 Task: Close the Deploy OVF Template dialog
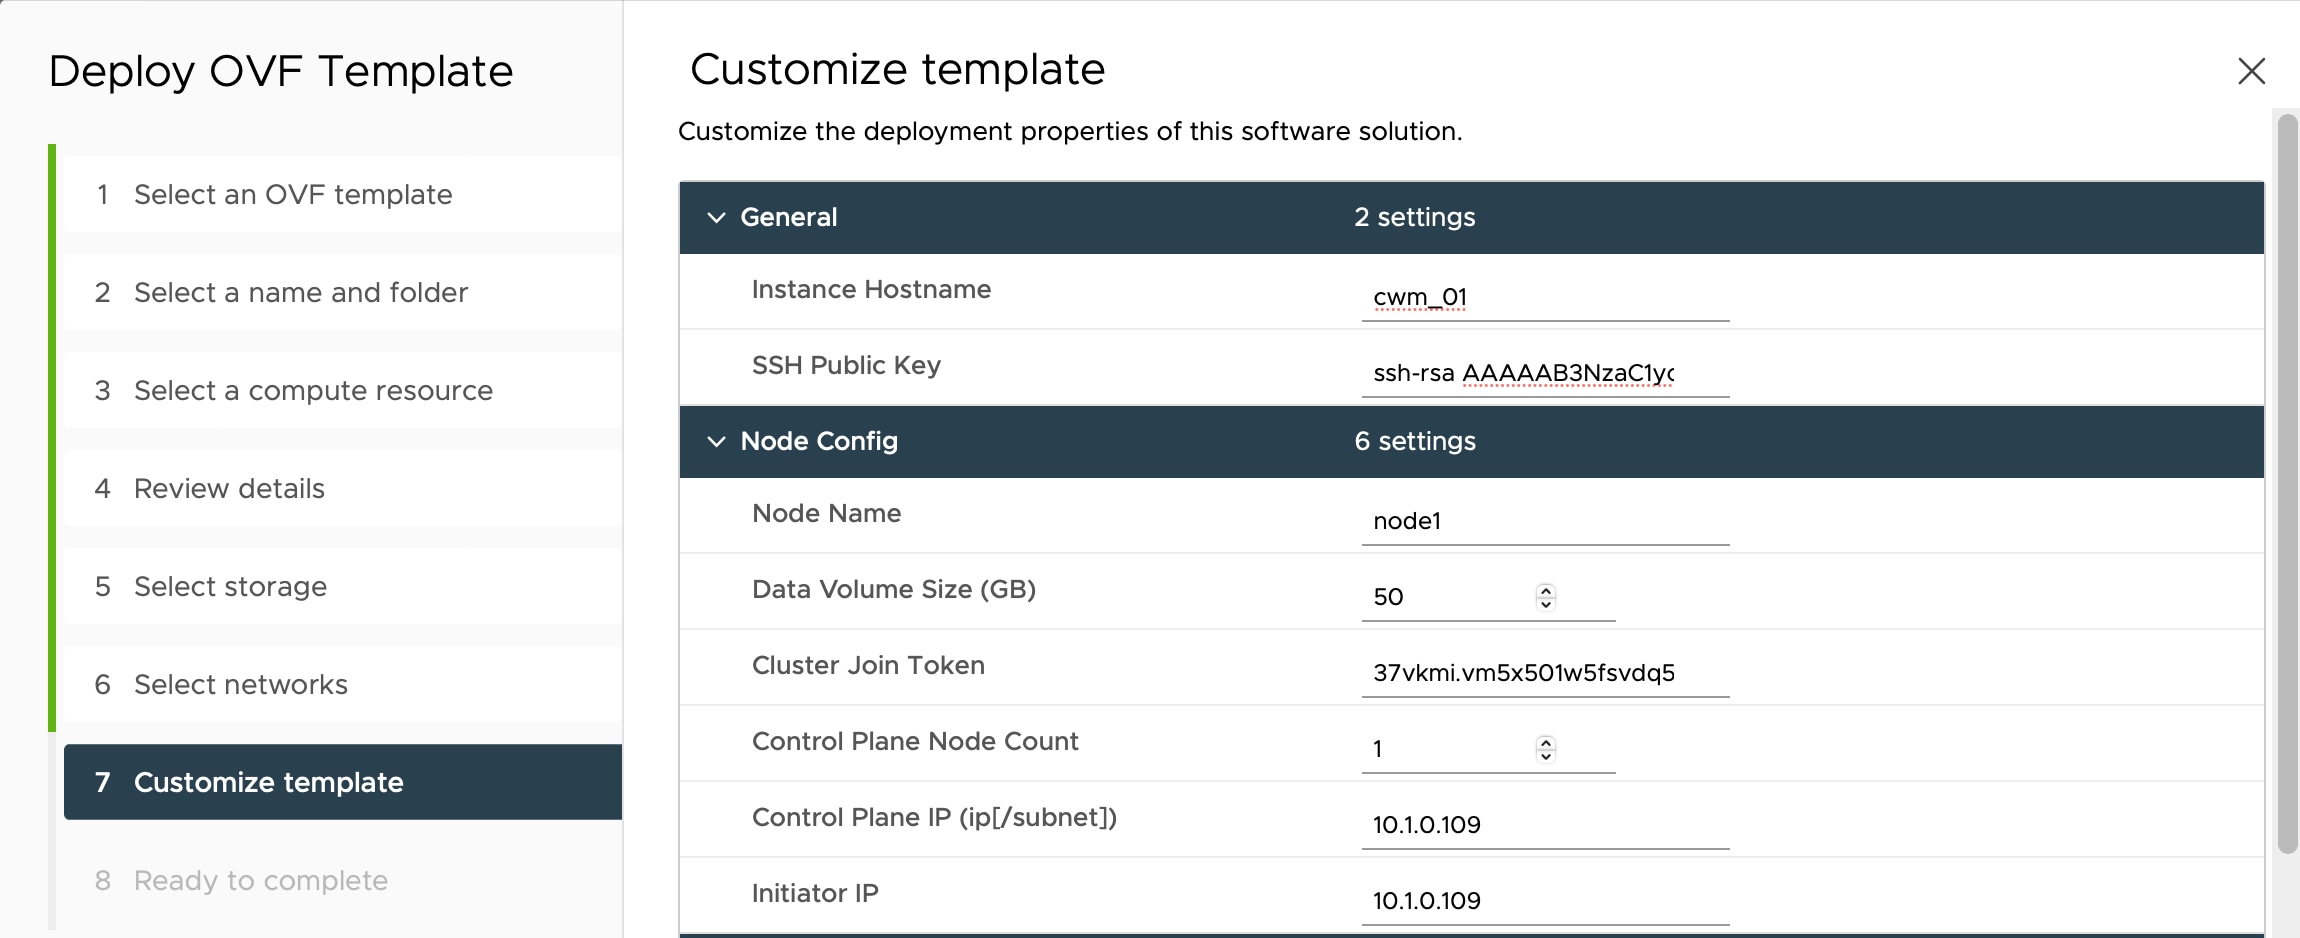2251,71
